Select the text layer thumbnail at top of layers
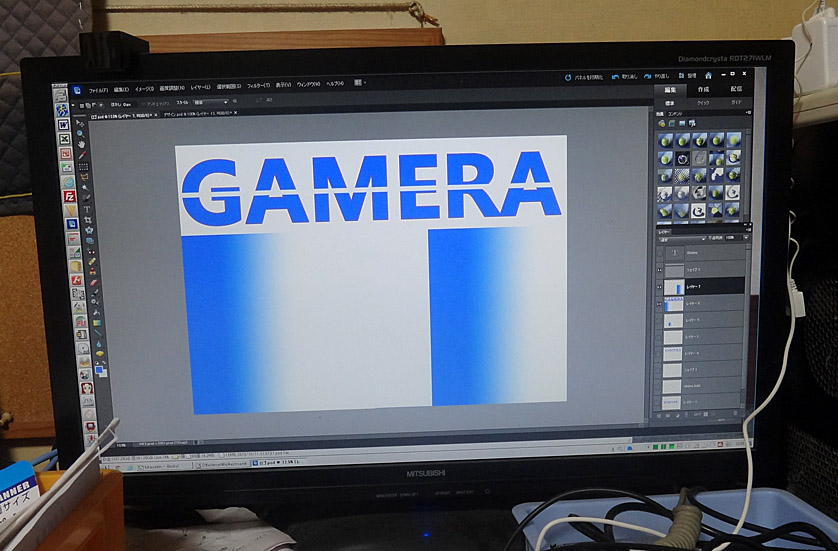Image resolution: width=838 pixels, height=551 pixels. tap(673, 254)
